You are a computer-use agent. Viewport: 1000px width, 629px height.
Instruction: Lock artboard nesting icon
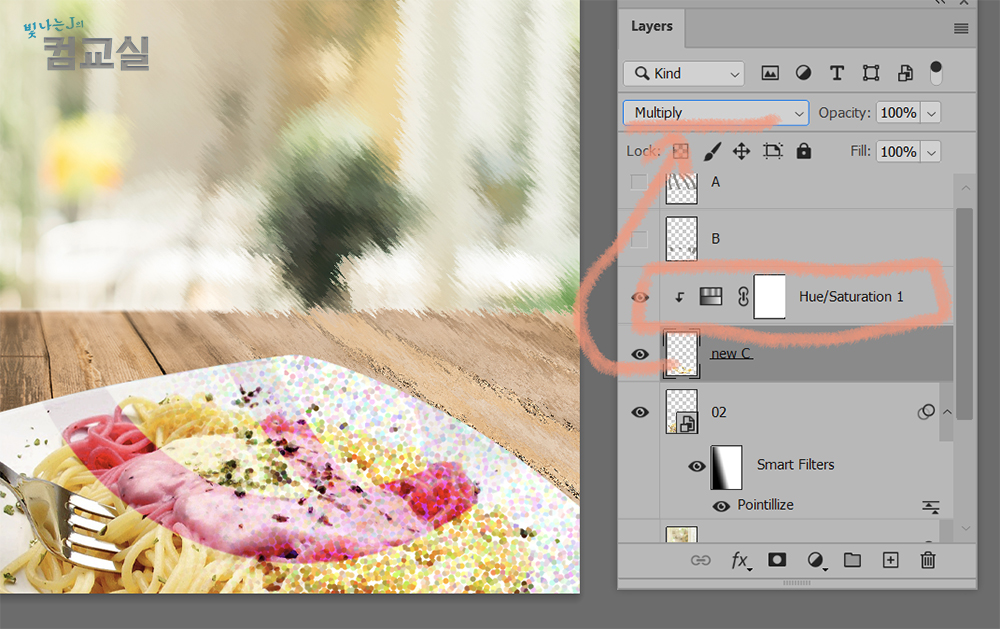click(x=772, y=151)
